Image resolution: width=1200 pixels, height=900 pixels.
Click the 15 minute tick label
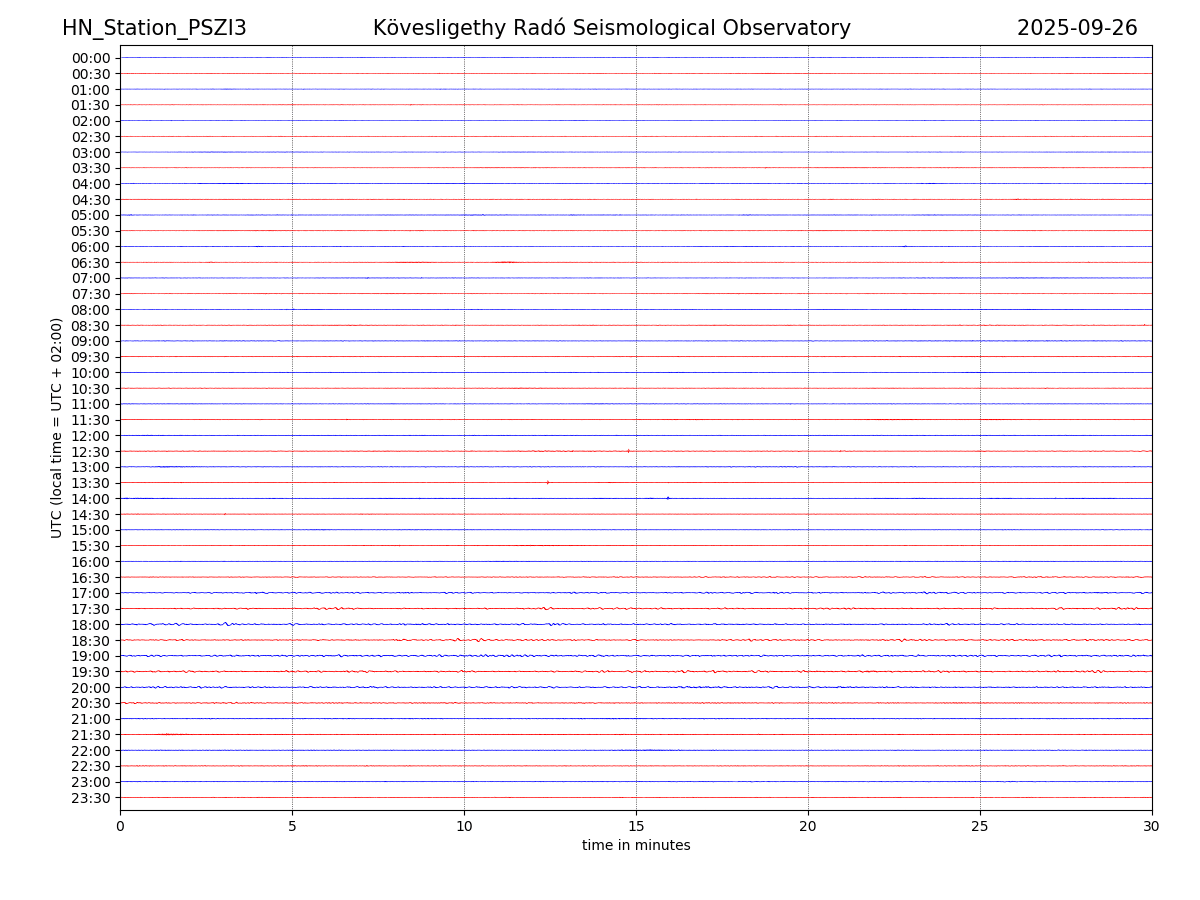coord(636,827)
